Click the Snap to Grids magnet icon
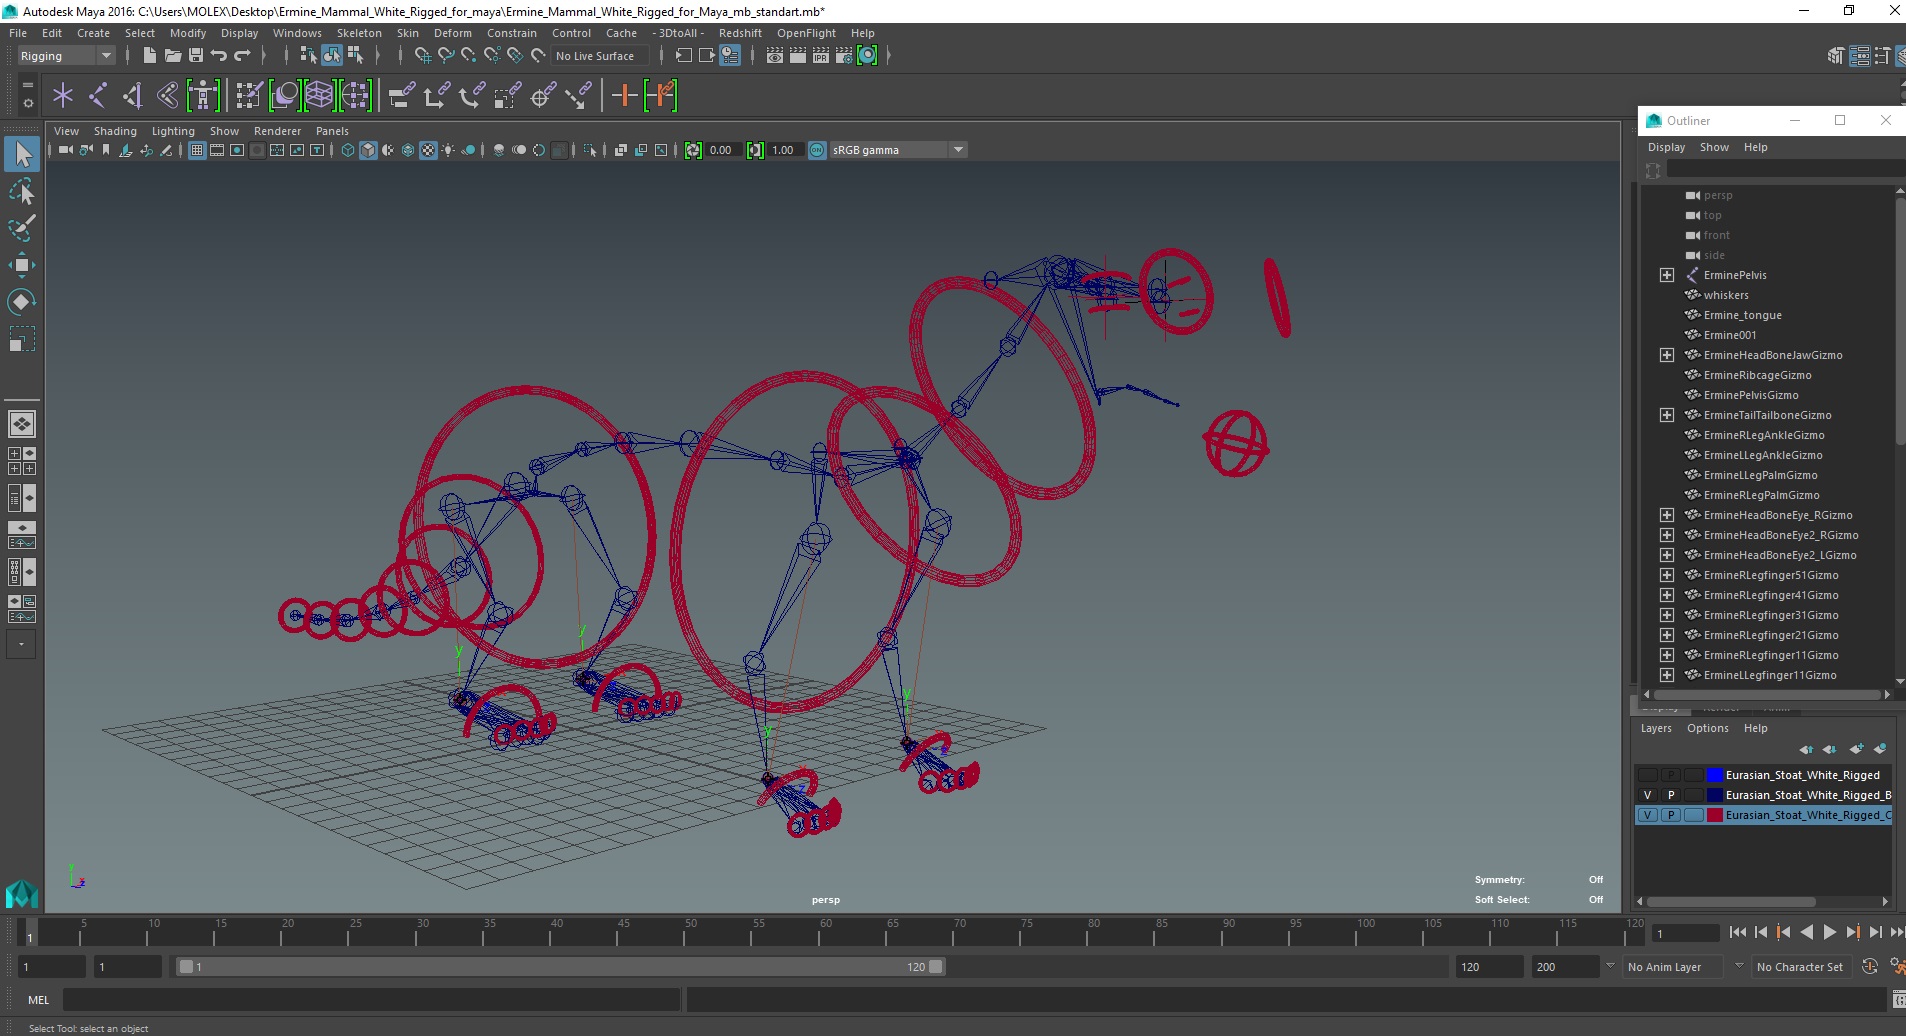Screen dimensions: 1906x1036 tap(423, 56)
